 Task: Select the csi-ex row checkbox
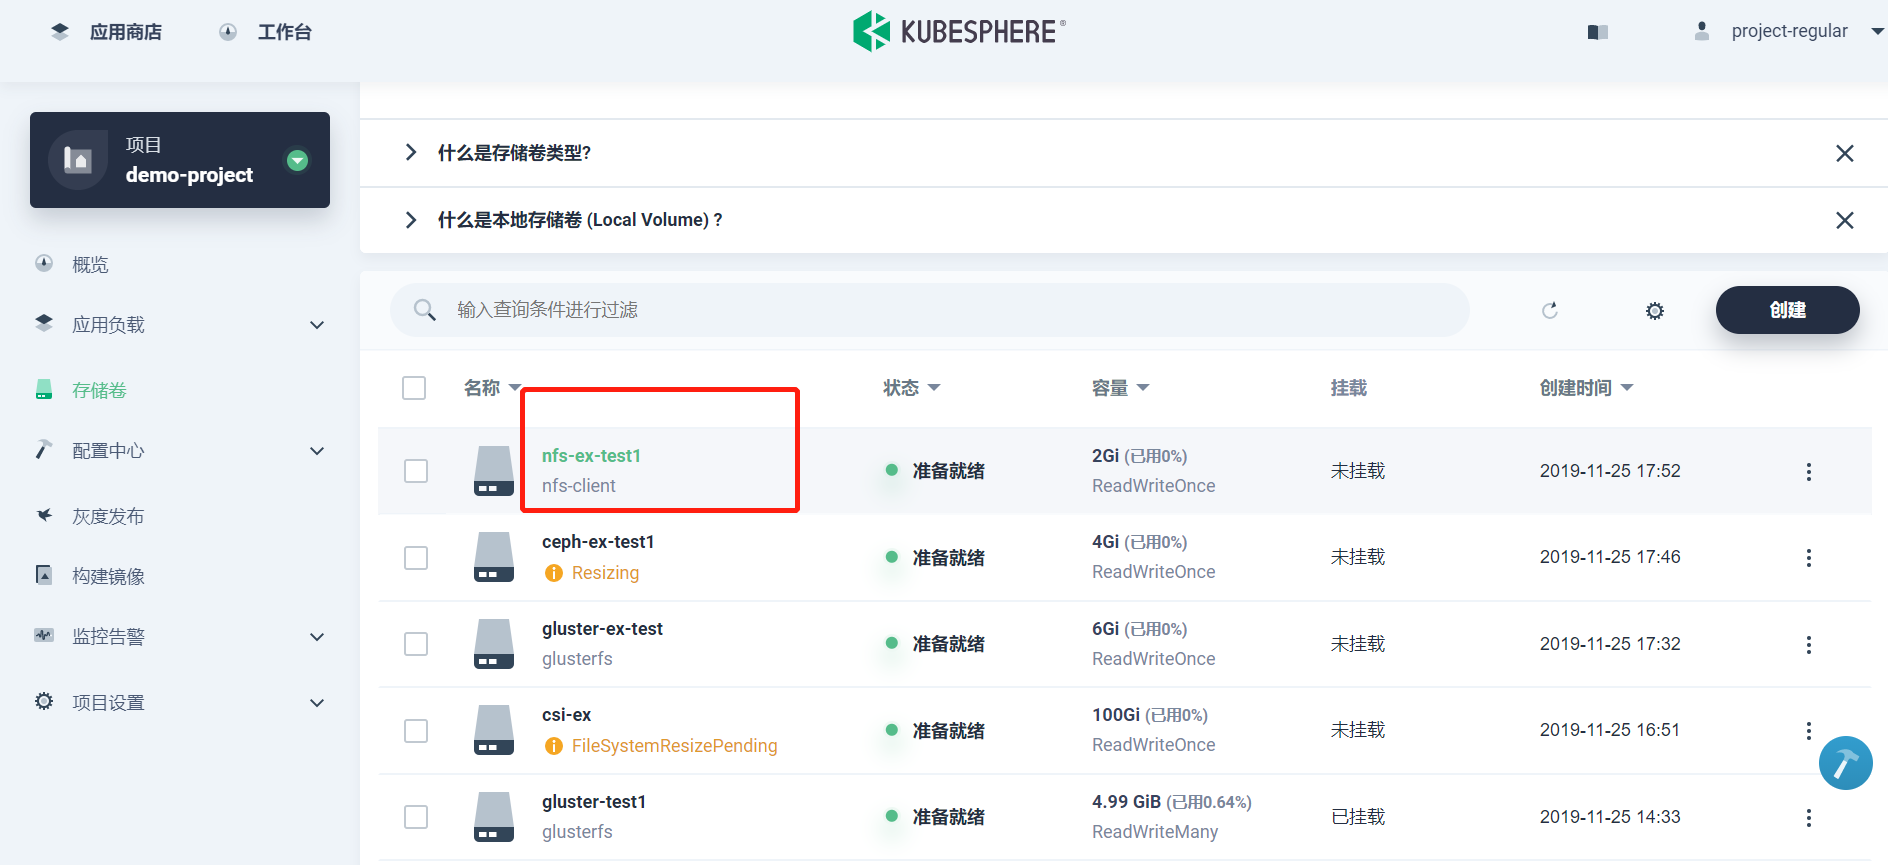pos(416,731)
